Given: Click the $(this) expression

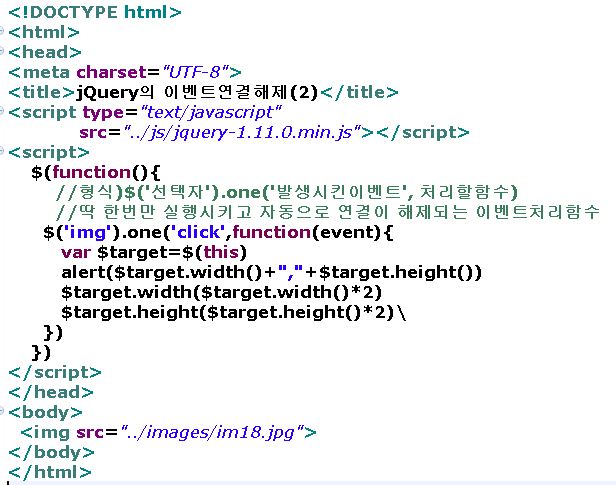Looking at the screenshot, I should pyautogui.click(x=214, y=253).
